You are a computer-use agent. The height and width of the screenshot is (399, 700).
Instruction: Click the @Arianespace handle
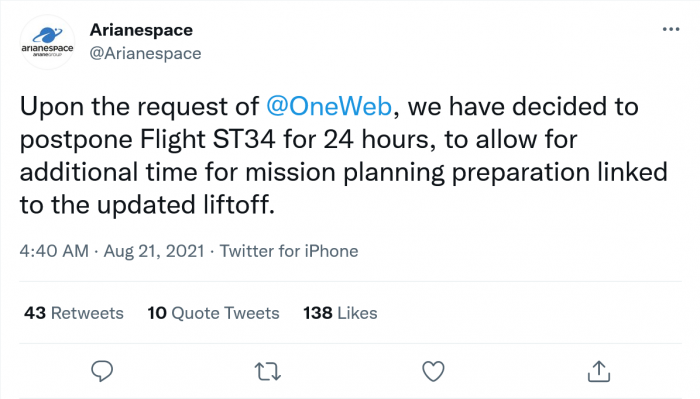(145, 54)
